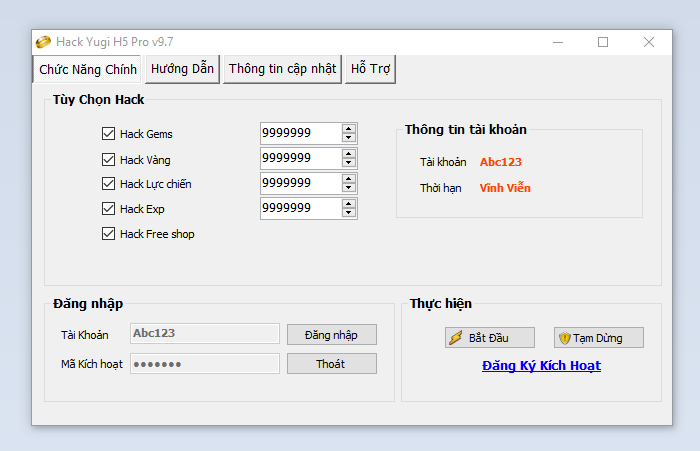Viewport: 700px width, 451px height.
Task: Click the Bắt Đầu button with pencil icon
Action: (x=490, y=338)
